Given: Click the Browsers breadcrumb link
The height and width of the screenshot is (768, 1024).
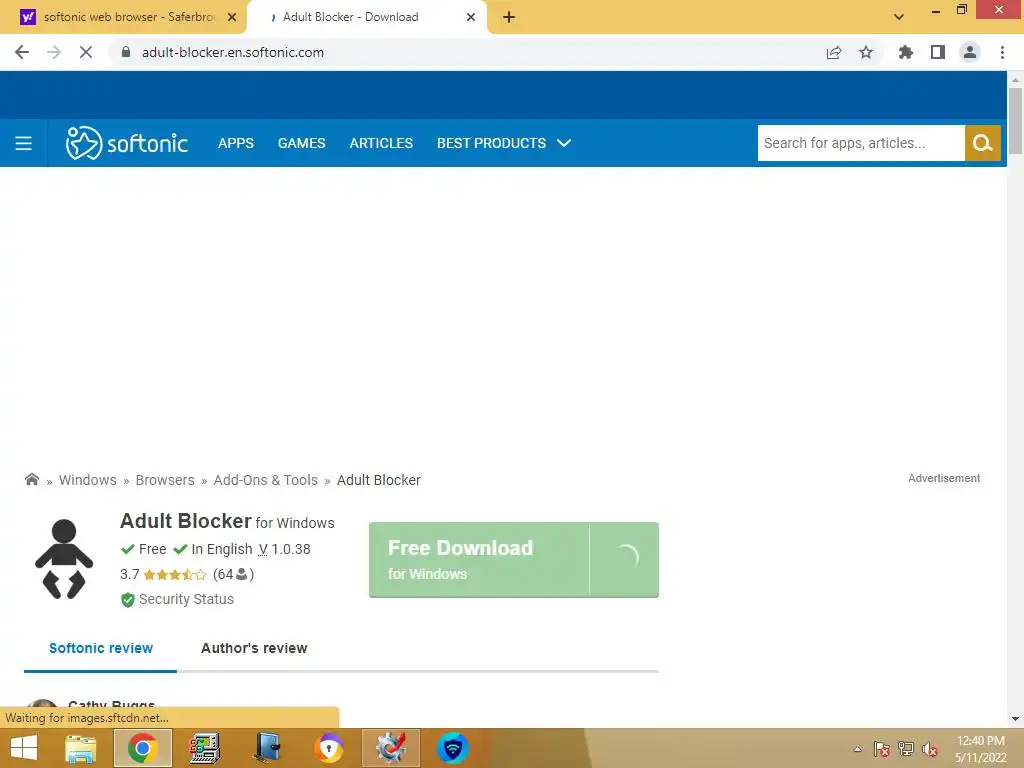Looking at the screenshot, I should 165,480.
